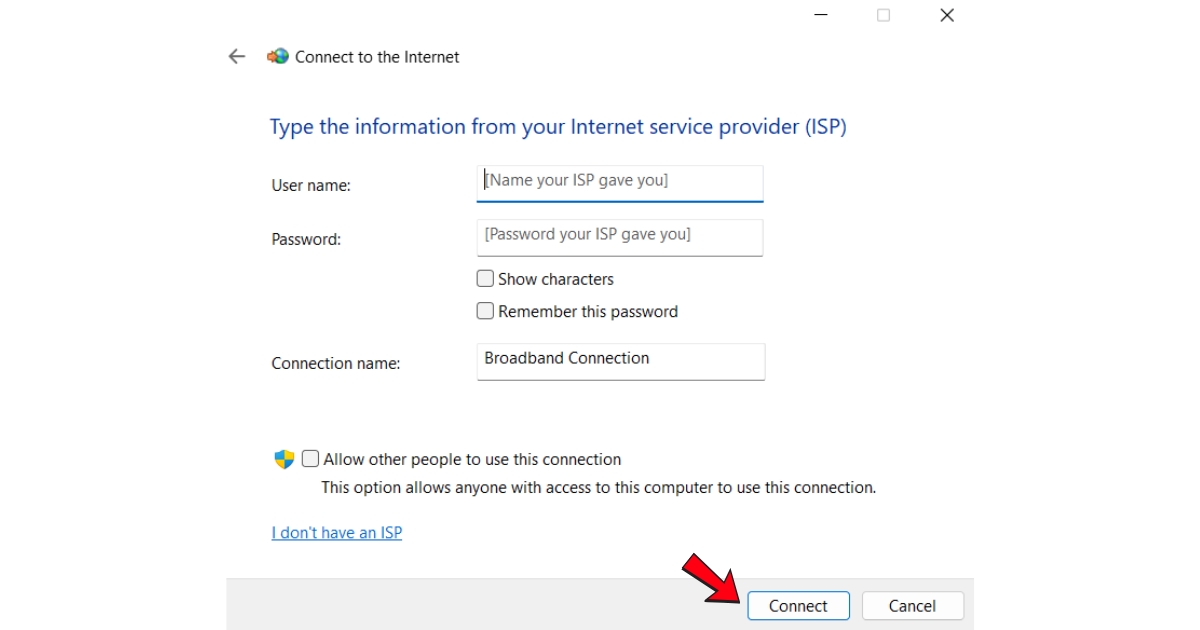Viewport: 1200px width, 630px height.
Task: Open the "I don't have an ISP" link
Action: tap(336, 533)
